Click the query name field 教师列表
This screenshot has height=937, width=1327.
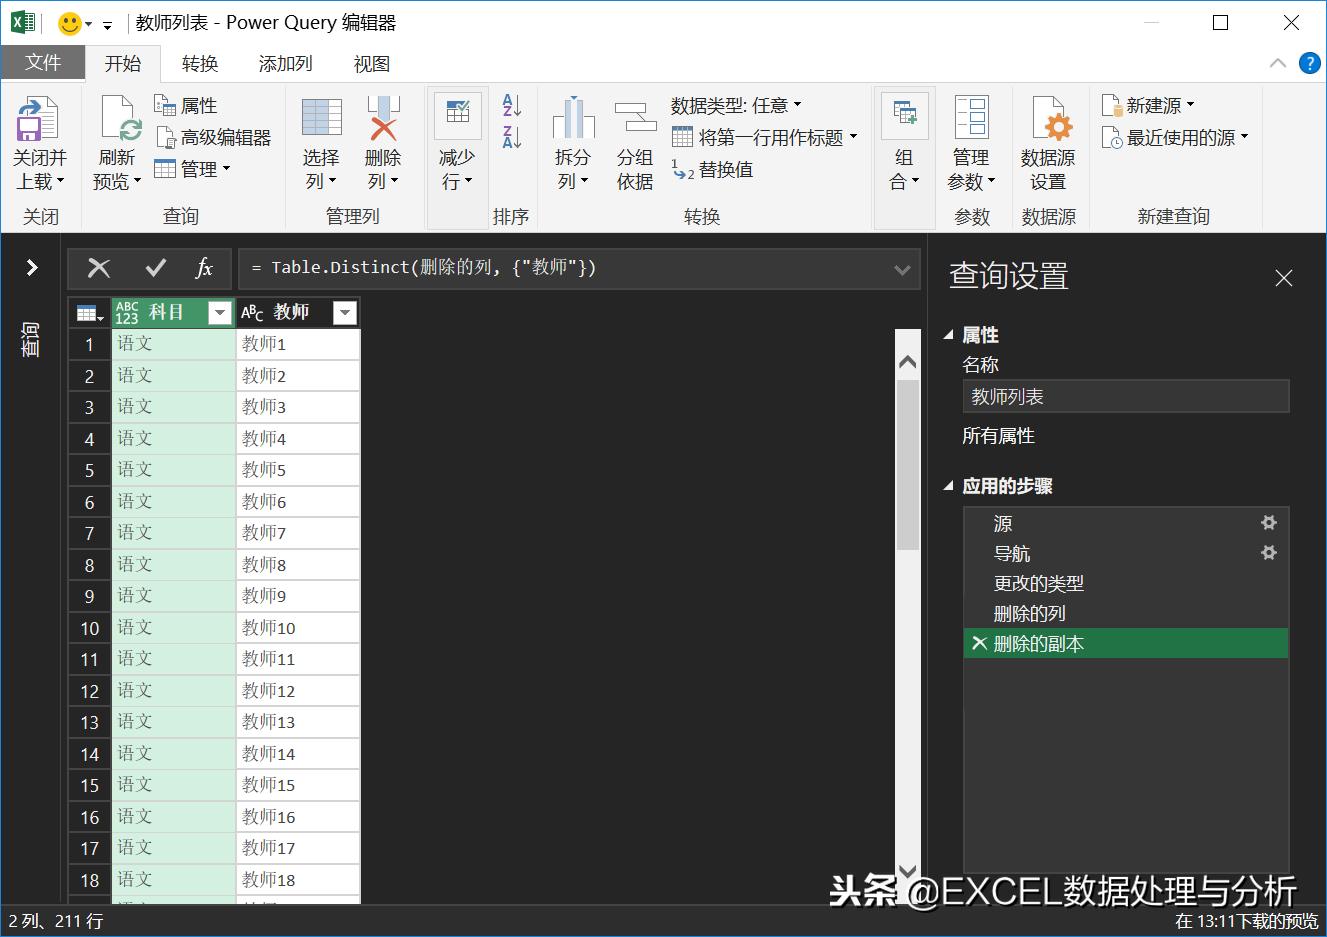pos(1126,396)
